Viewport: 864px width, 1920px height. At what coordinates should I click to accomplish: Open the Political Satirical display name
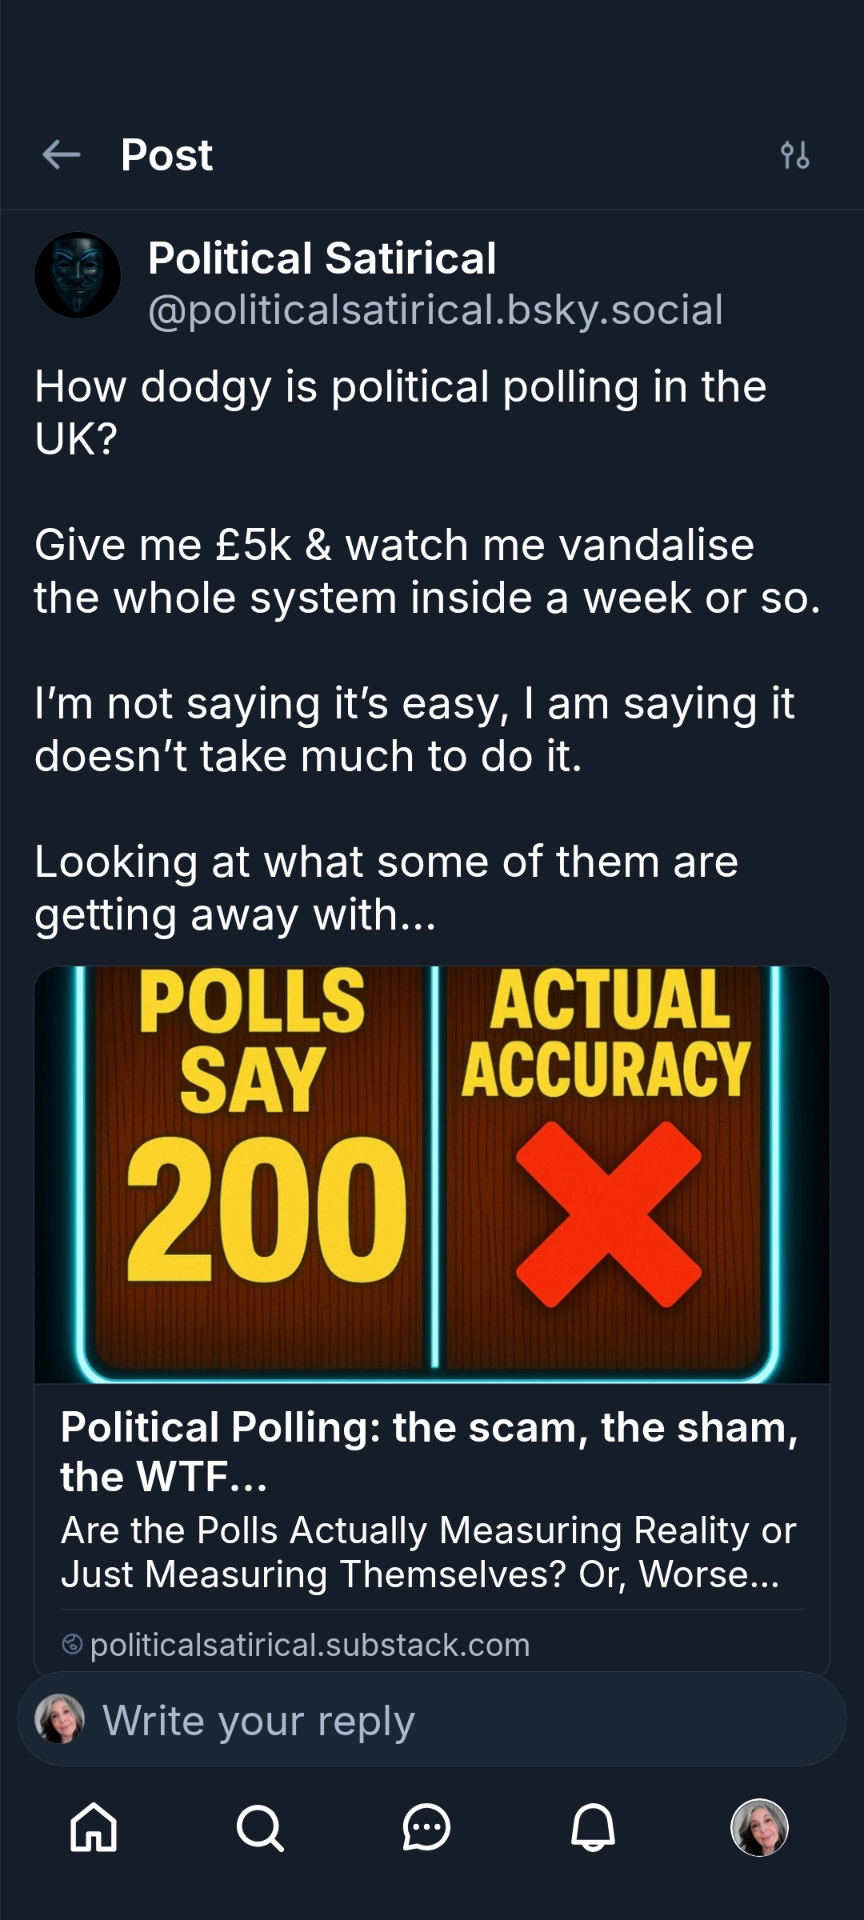point(322,258)
